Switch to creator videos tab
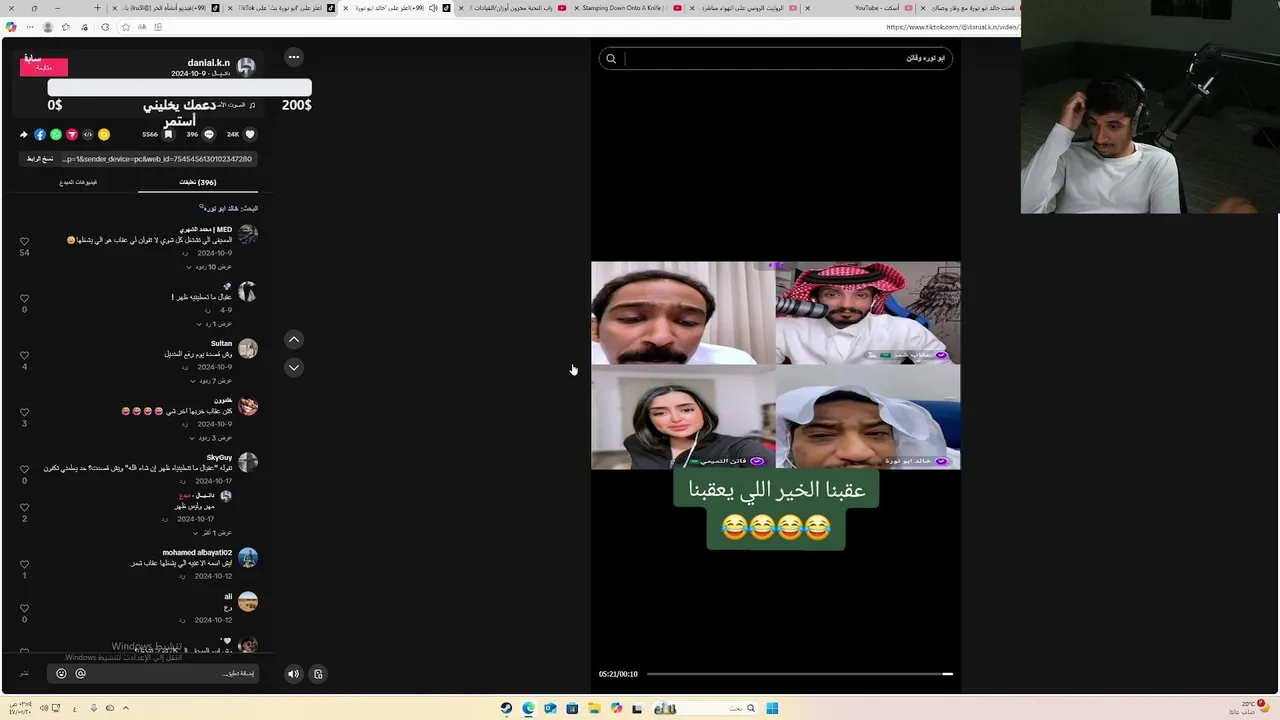The height and width of the screenshot is (720, 1280). pos(78,182)
